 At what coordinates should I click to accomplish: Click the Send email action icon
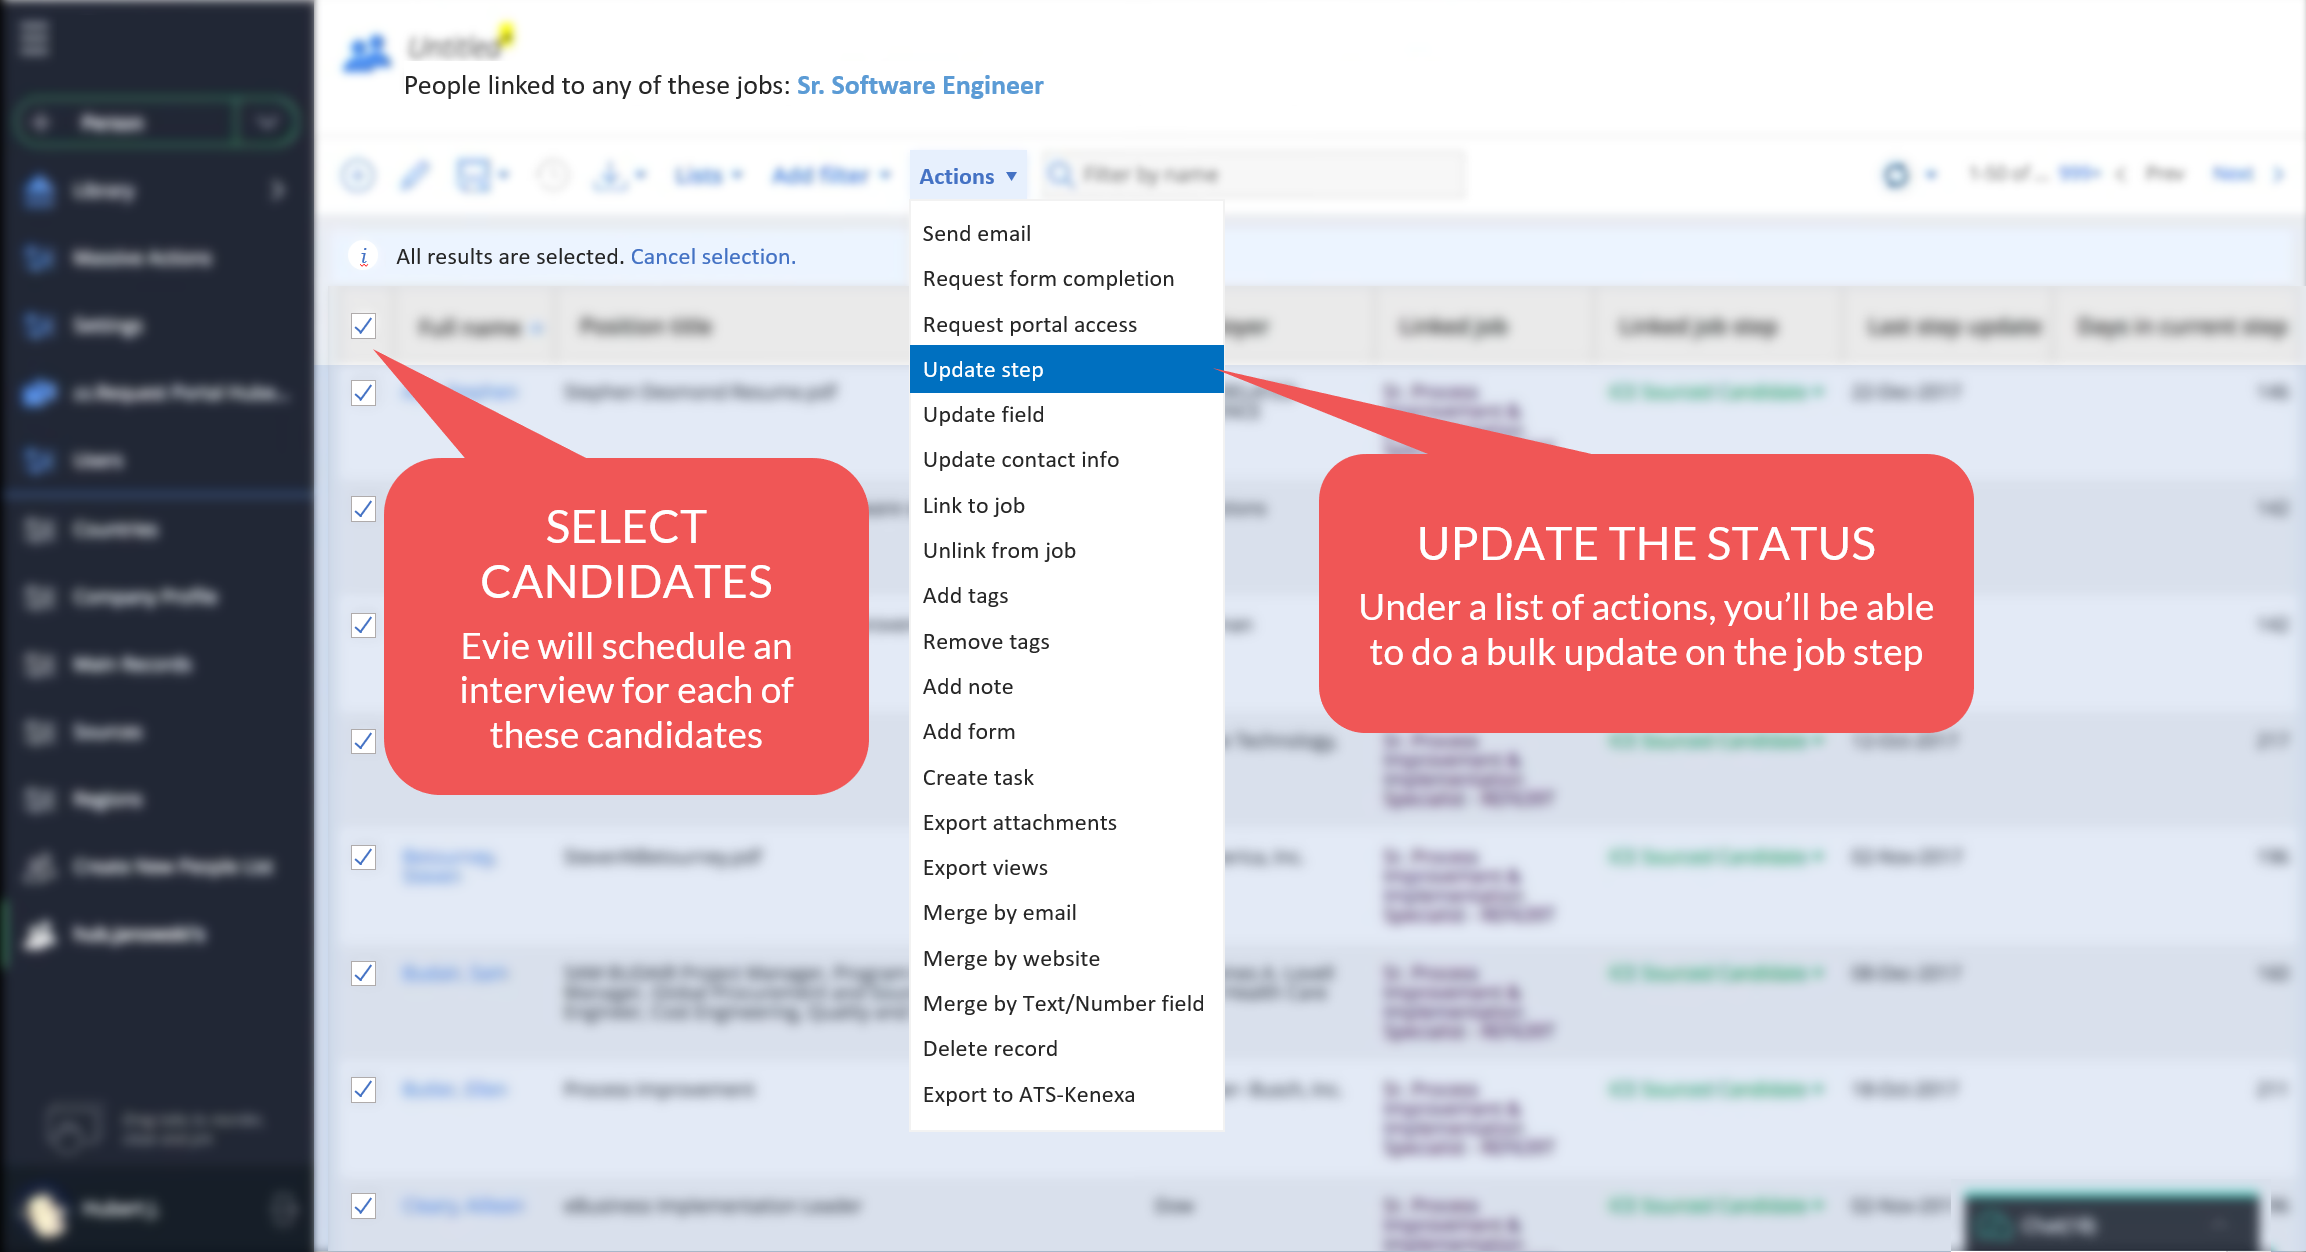click(x=977, y=233)
